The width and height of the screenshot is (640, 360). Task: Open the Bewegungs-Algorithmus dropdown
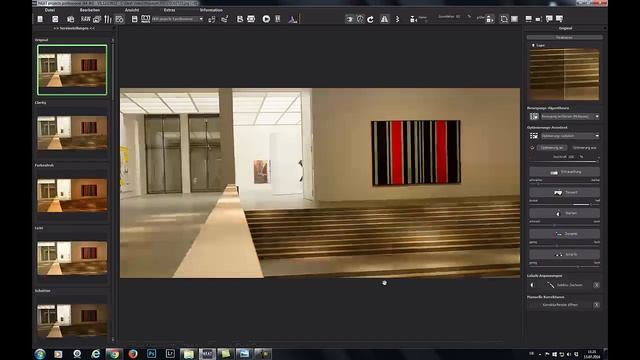pyautogui.click(x=570, y=116)
